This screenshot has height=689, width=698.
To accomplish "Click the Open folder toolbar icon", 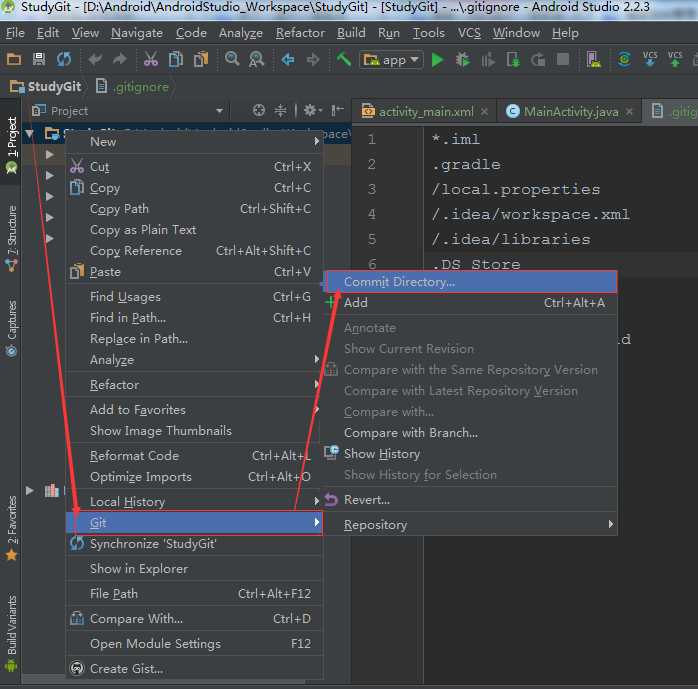I will (14, 59).
